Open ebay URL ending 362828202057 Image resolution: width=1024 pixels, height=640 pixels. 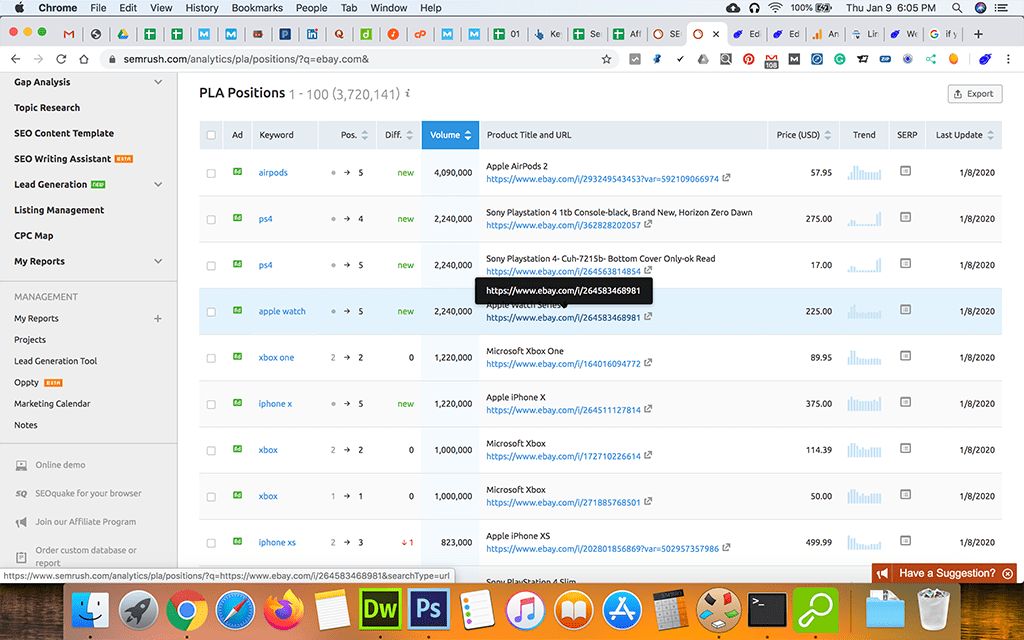(563, 225)
